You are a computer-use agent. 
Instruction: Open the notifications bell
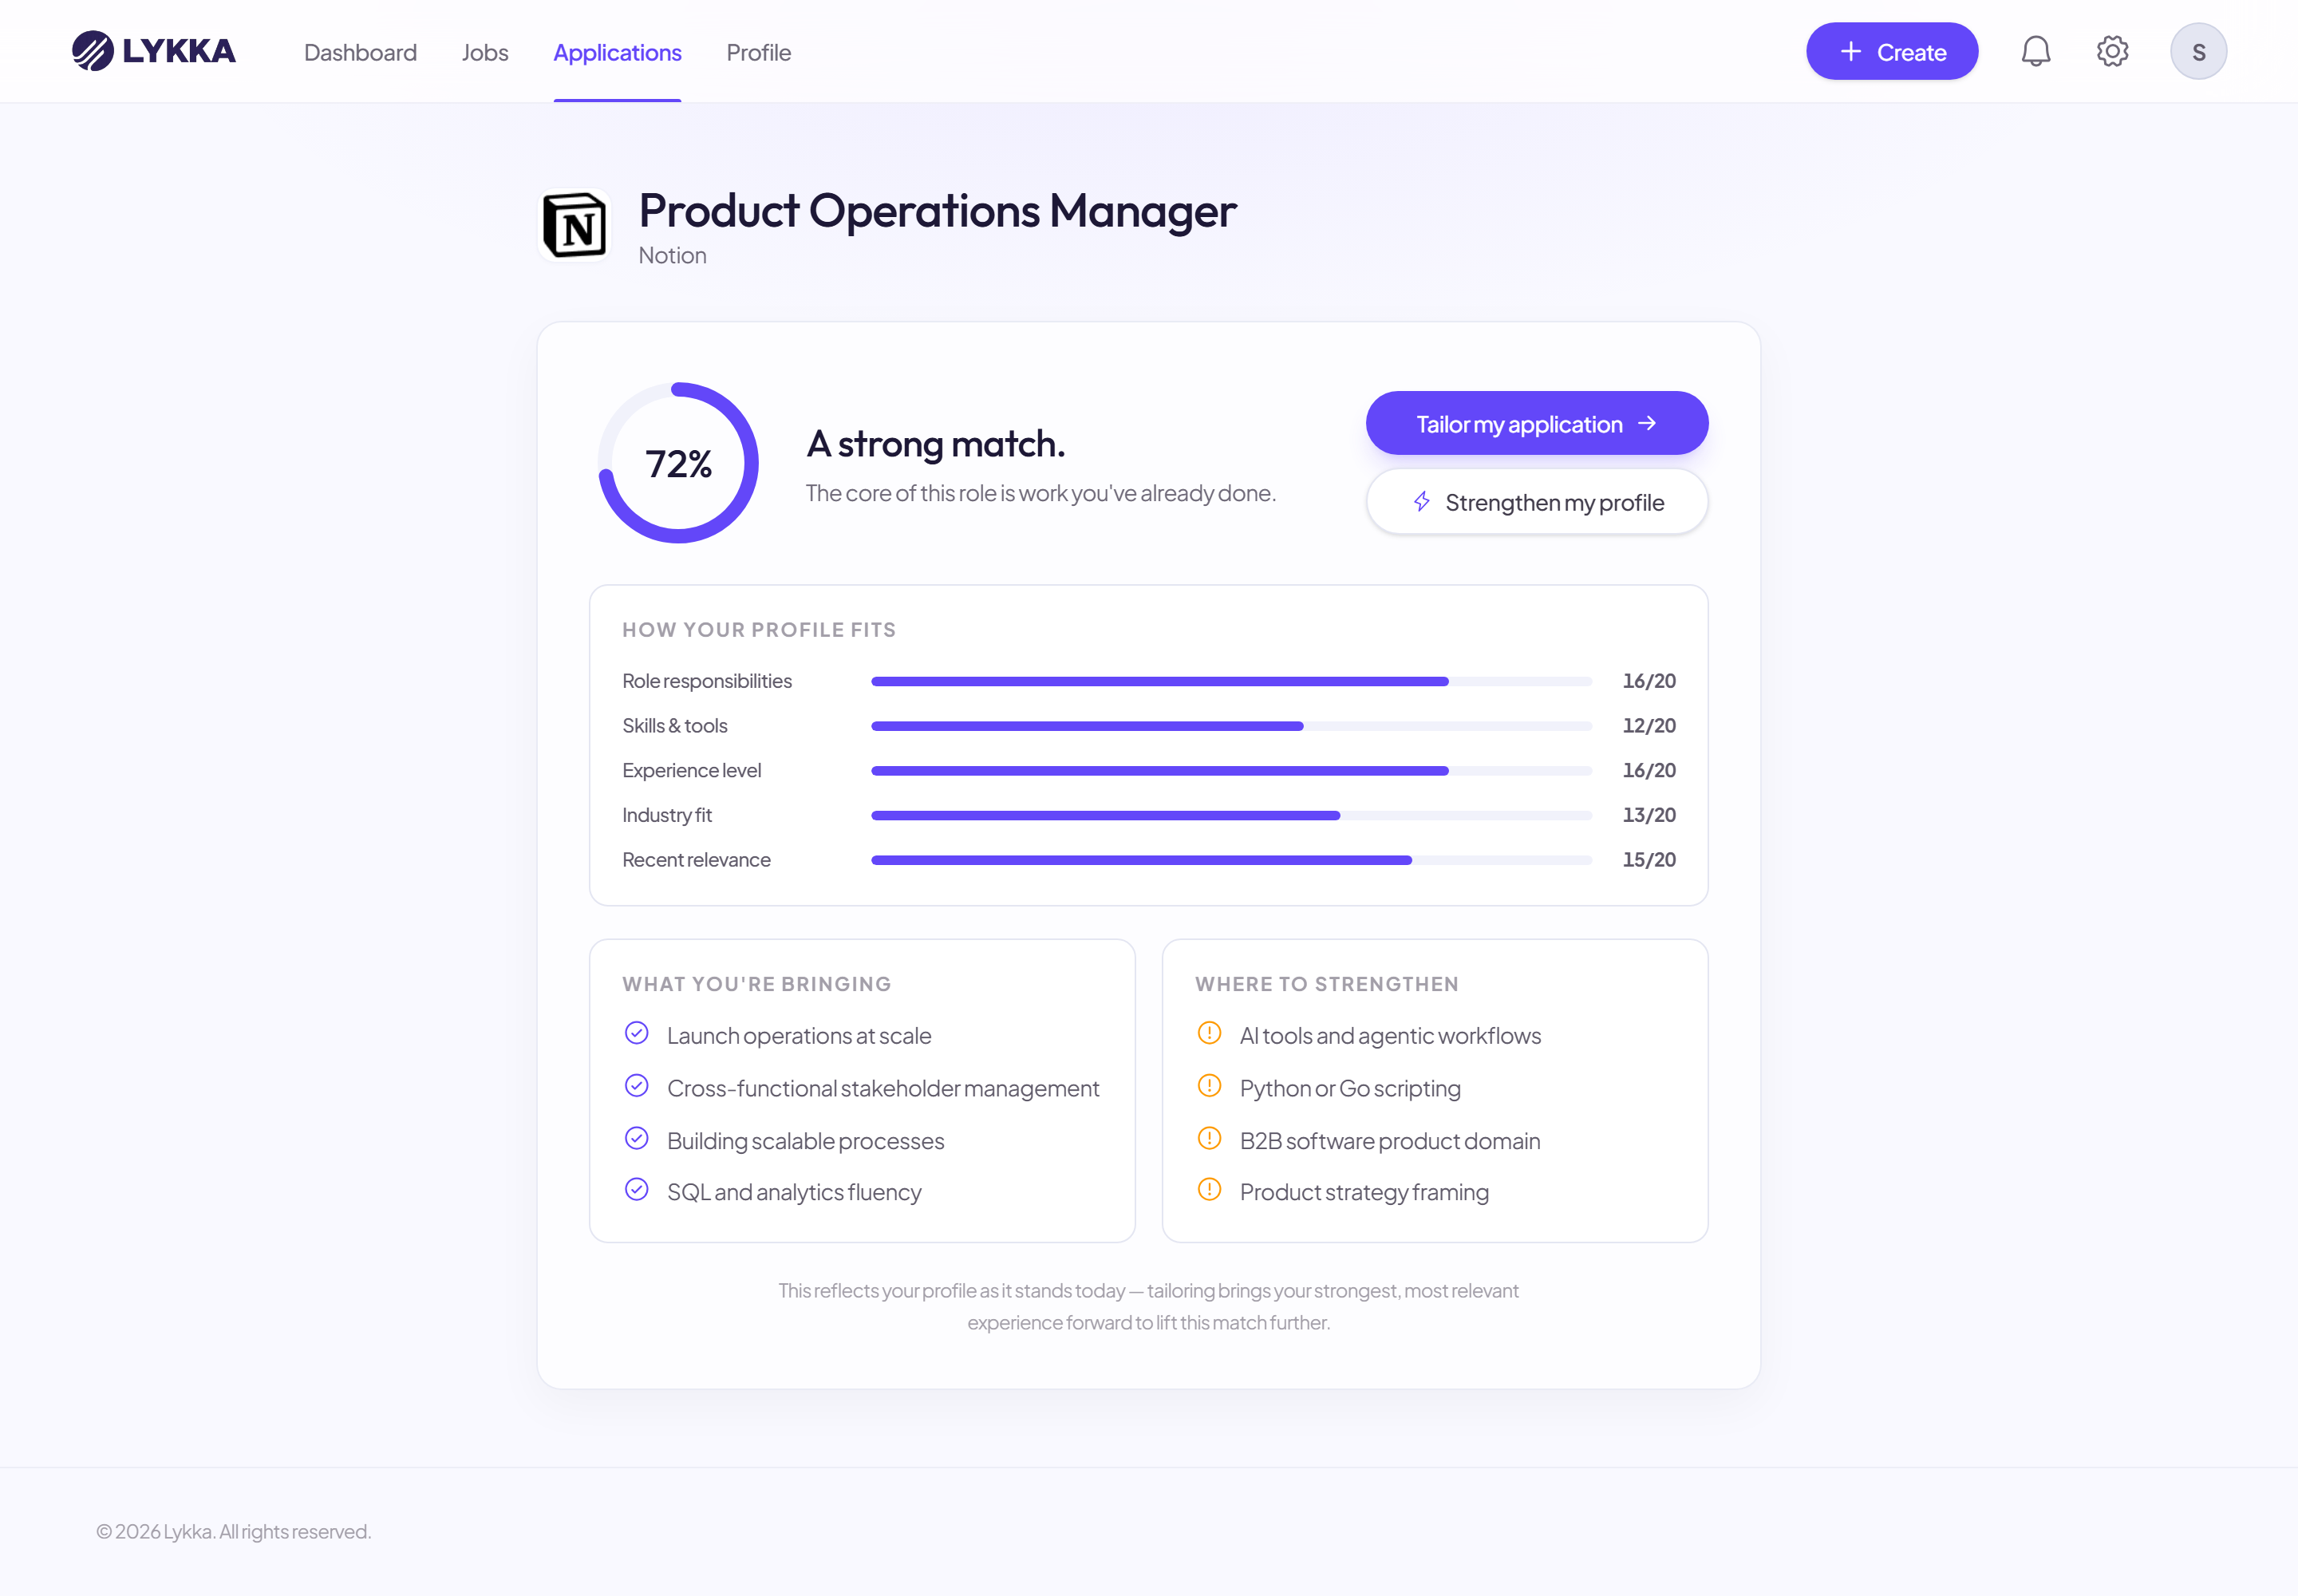(x=2035, y=51)
